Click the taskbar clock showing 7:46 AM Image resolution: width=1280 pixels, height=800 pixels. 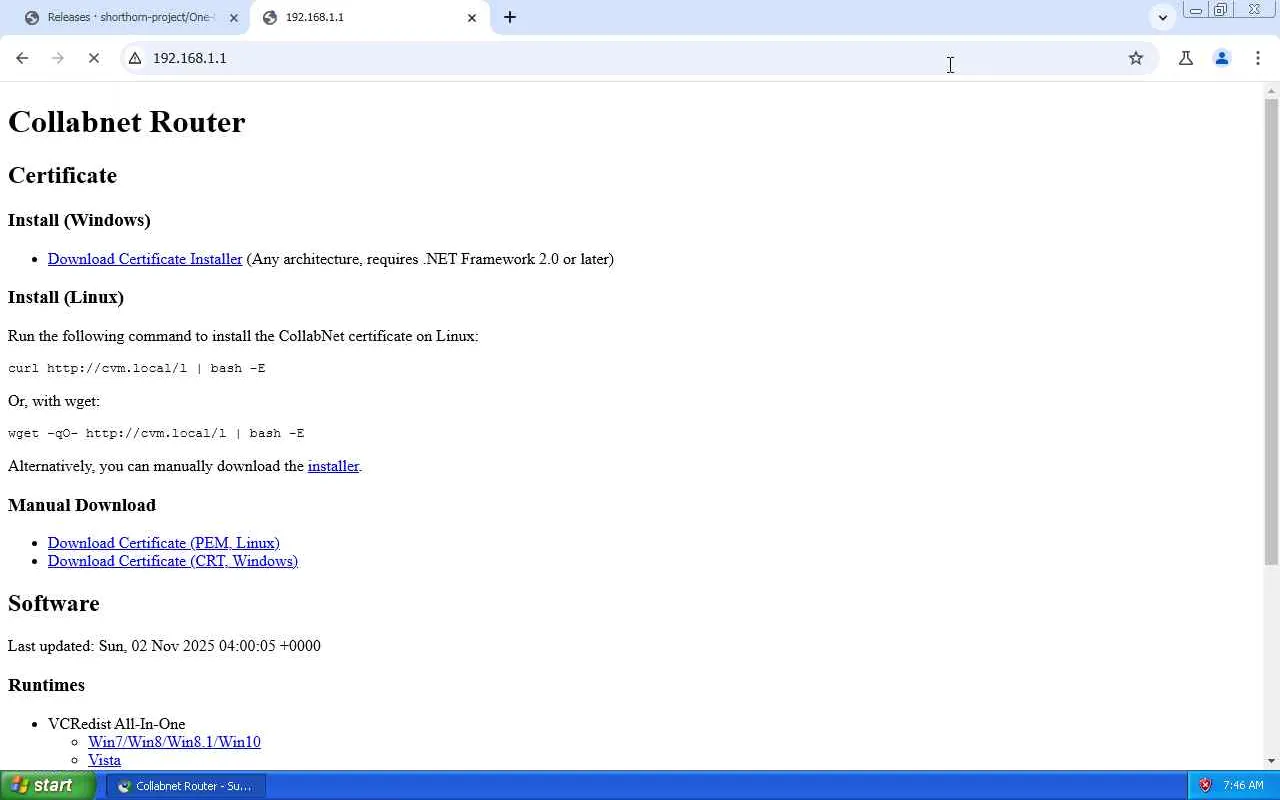1243,786
